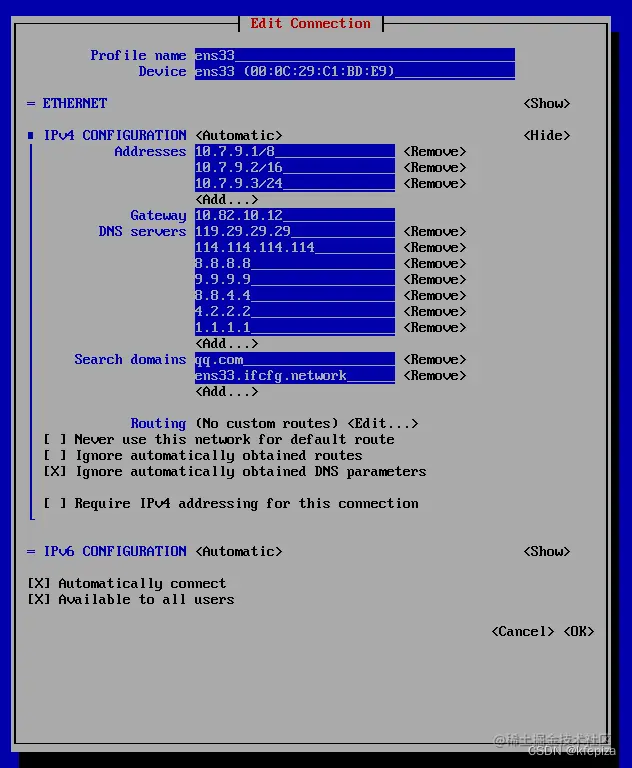Remove address 10.7.9.2/16
The image size is (632, 768).
pos(435,168)
